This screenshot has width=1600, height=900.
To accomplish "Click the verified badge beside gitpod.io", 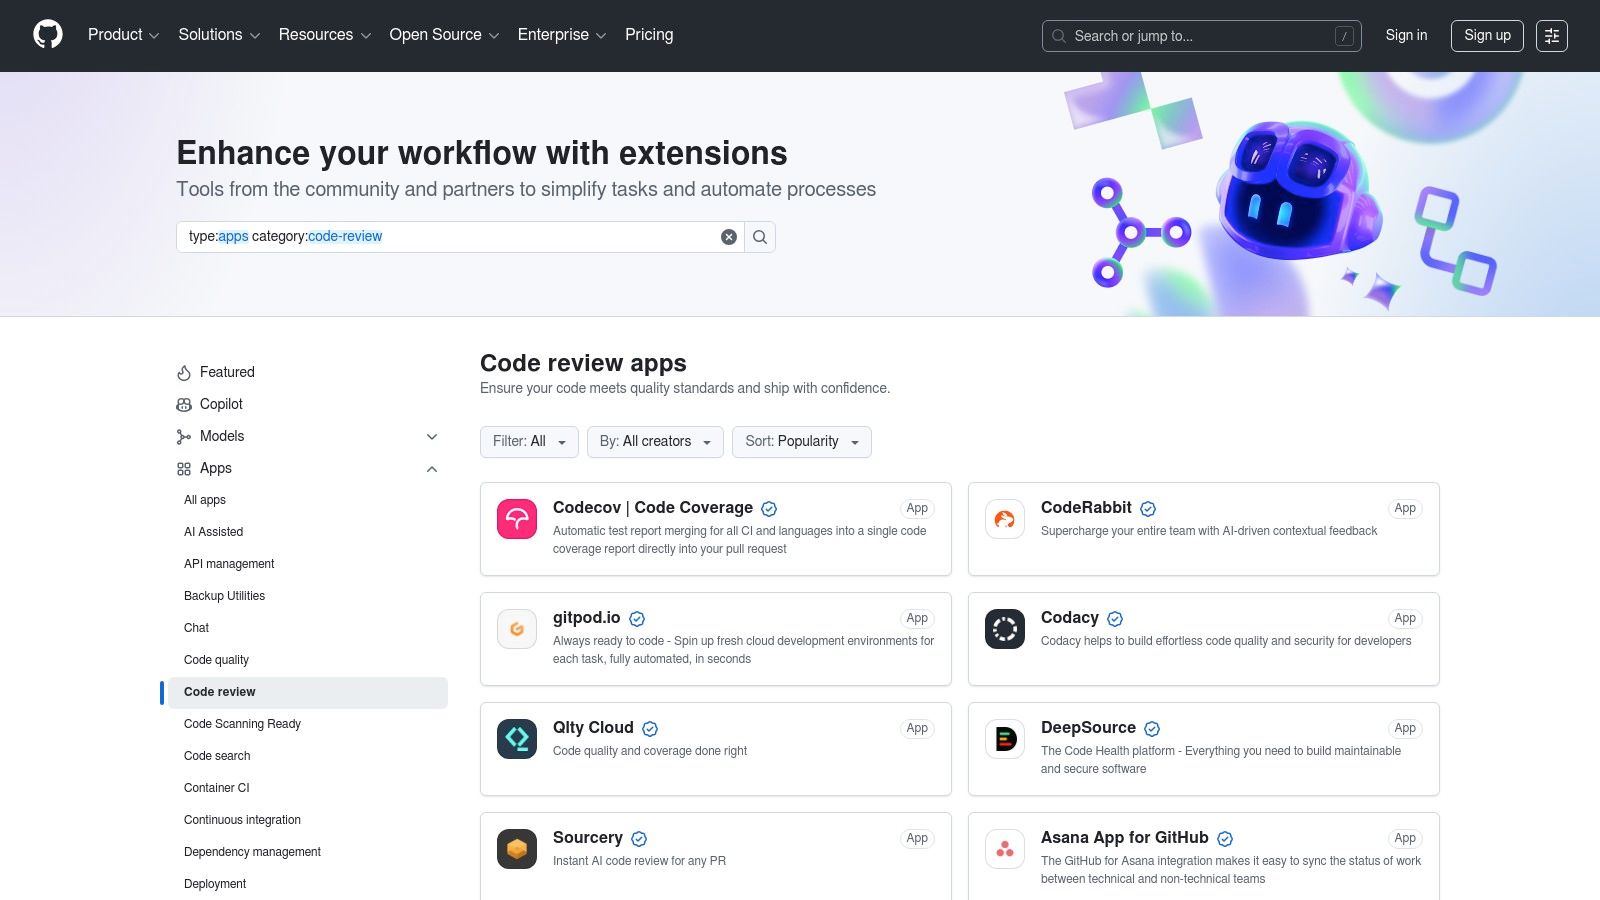I will tap(637, 619).
